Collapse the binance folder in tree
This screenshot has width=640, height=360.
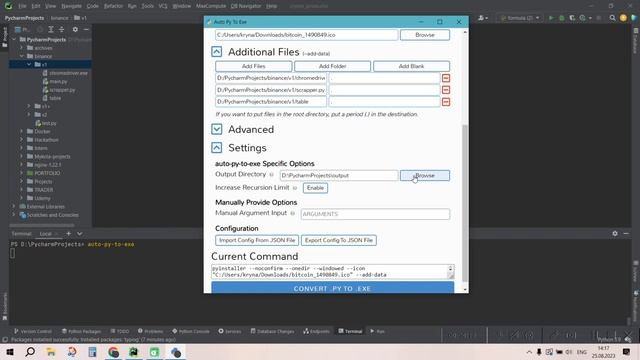tap(22, 56)
